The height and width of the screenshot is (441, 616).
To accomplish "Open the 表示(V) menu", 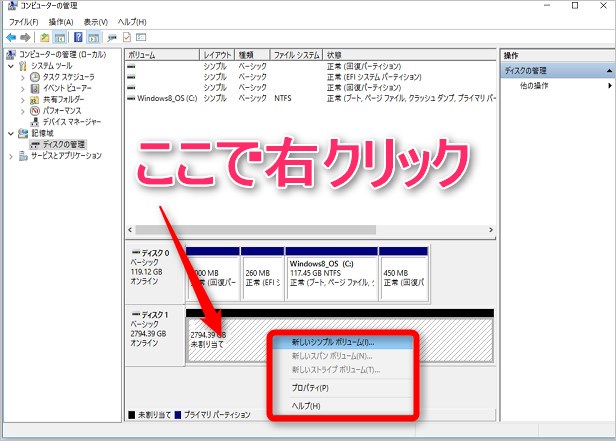I will pyautogui.click(x=96, y=22).
